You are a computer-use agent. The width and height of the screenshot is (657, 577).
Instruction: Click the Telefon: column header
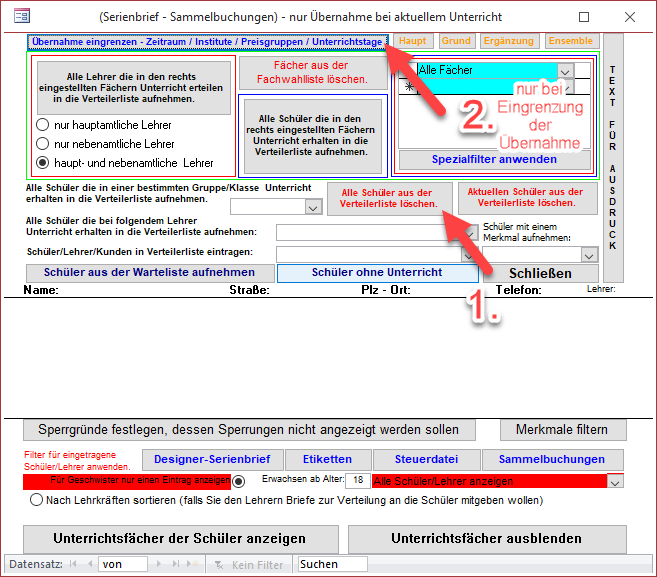[519, 290]
